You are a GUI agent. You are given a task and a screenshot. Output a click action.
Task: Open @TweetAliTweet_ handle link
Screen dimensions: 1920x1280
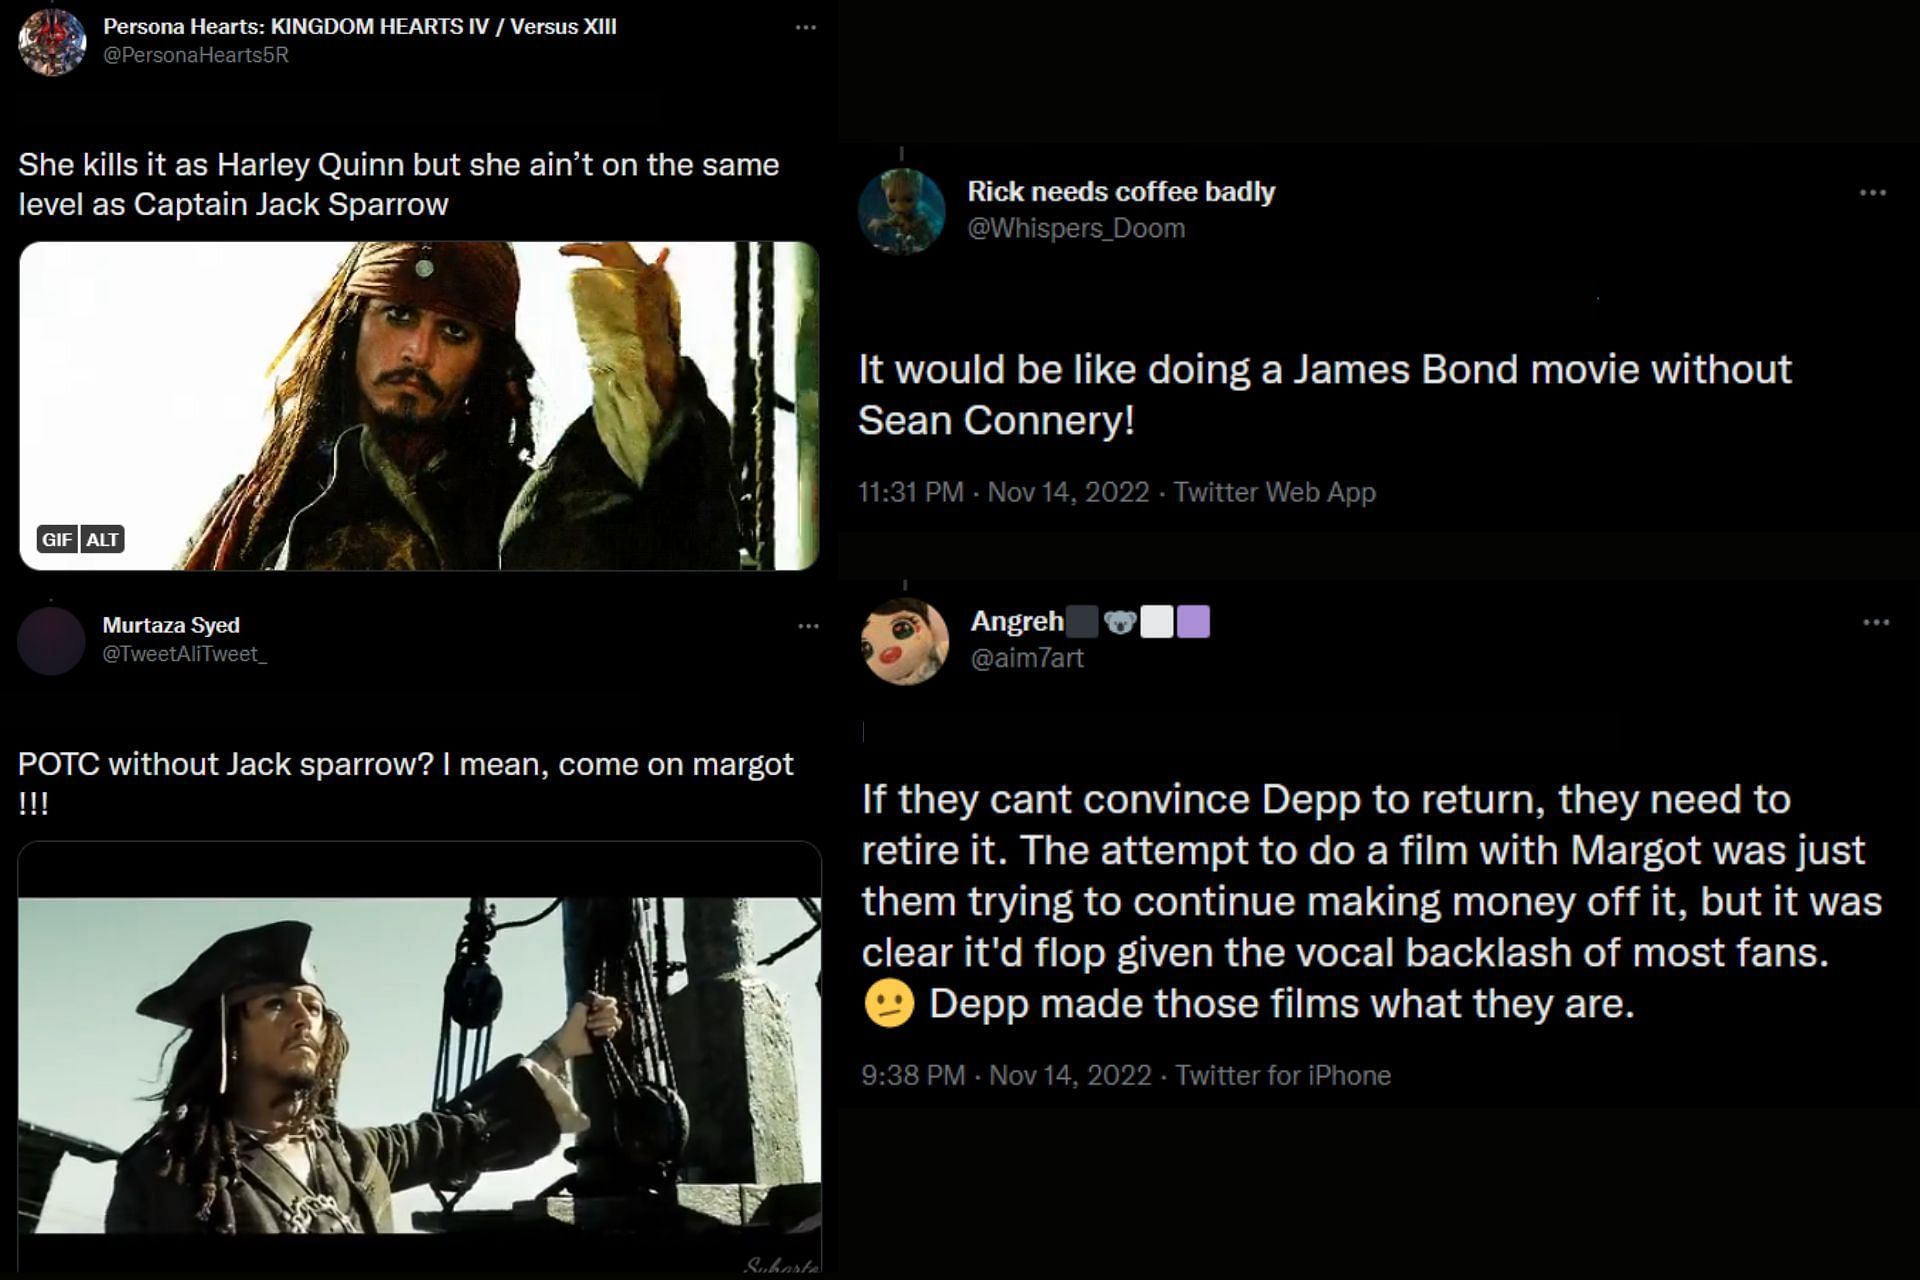184,654
